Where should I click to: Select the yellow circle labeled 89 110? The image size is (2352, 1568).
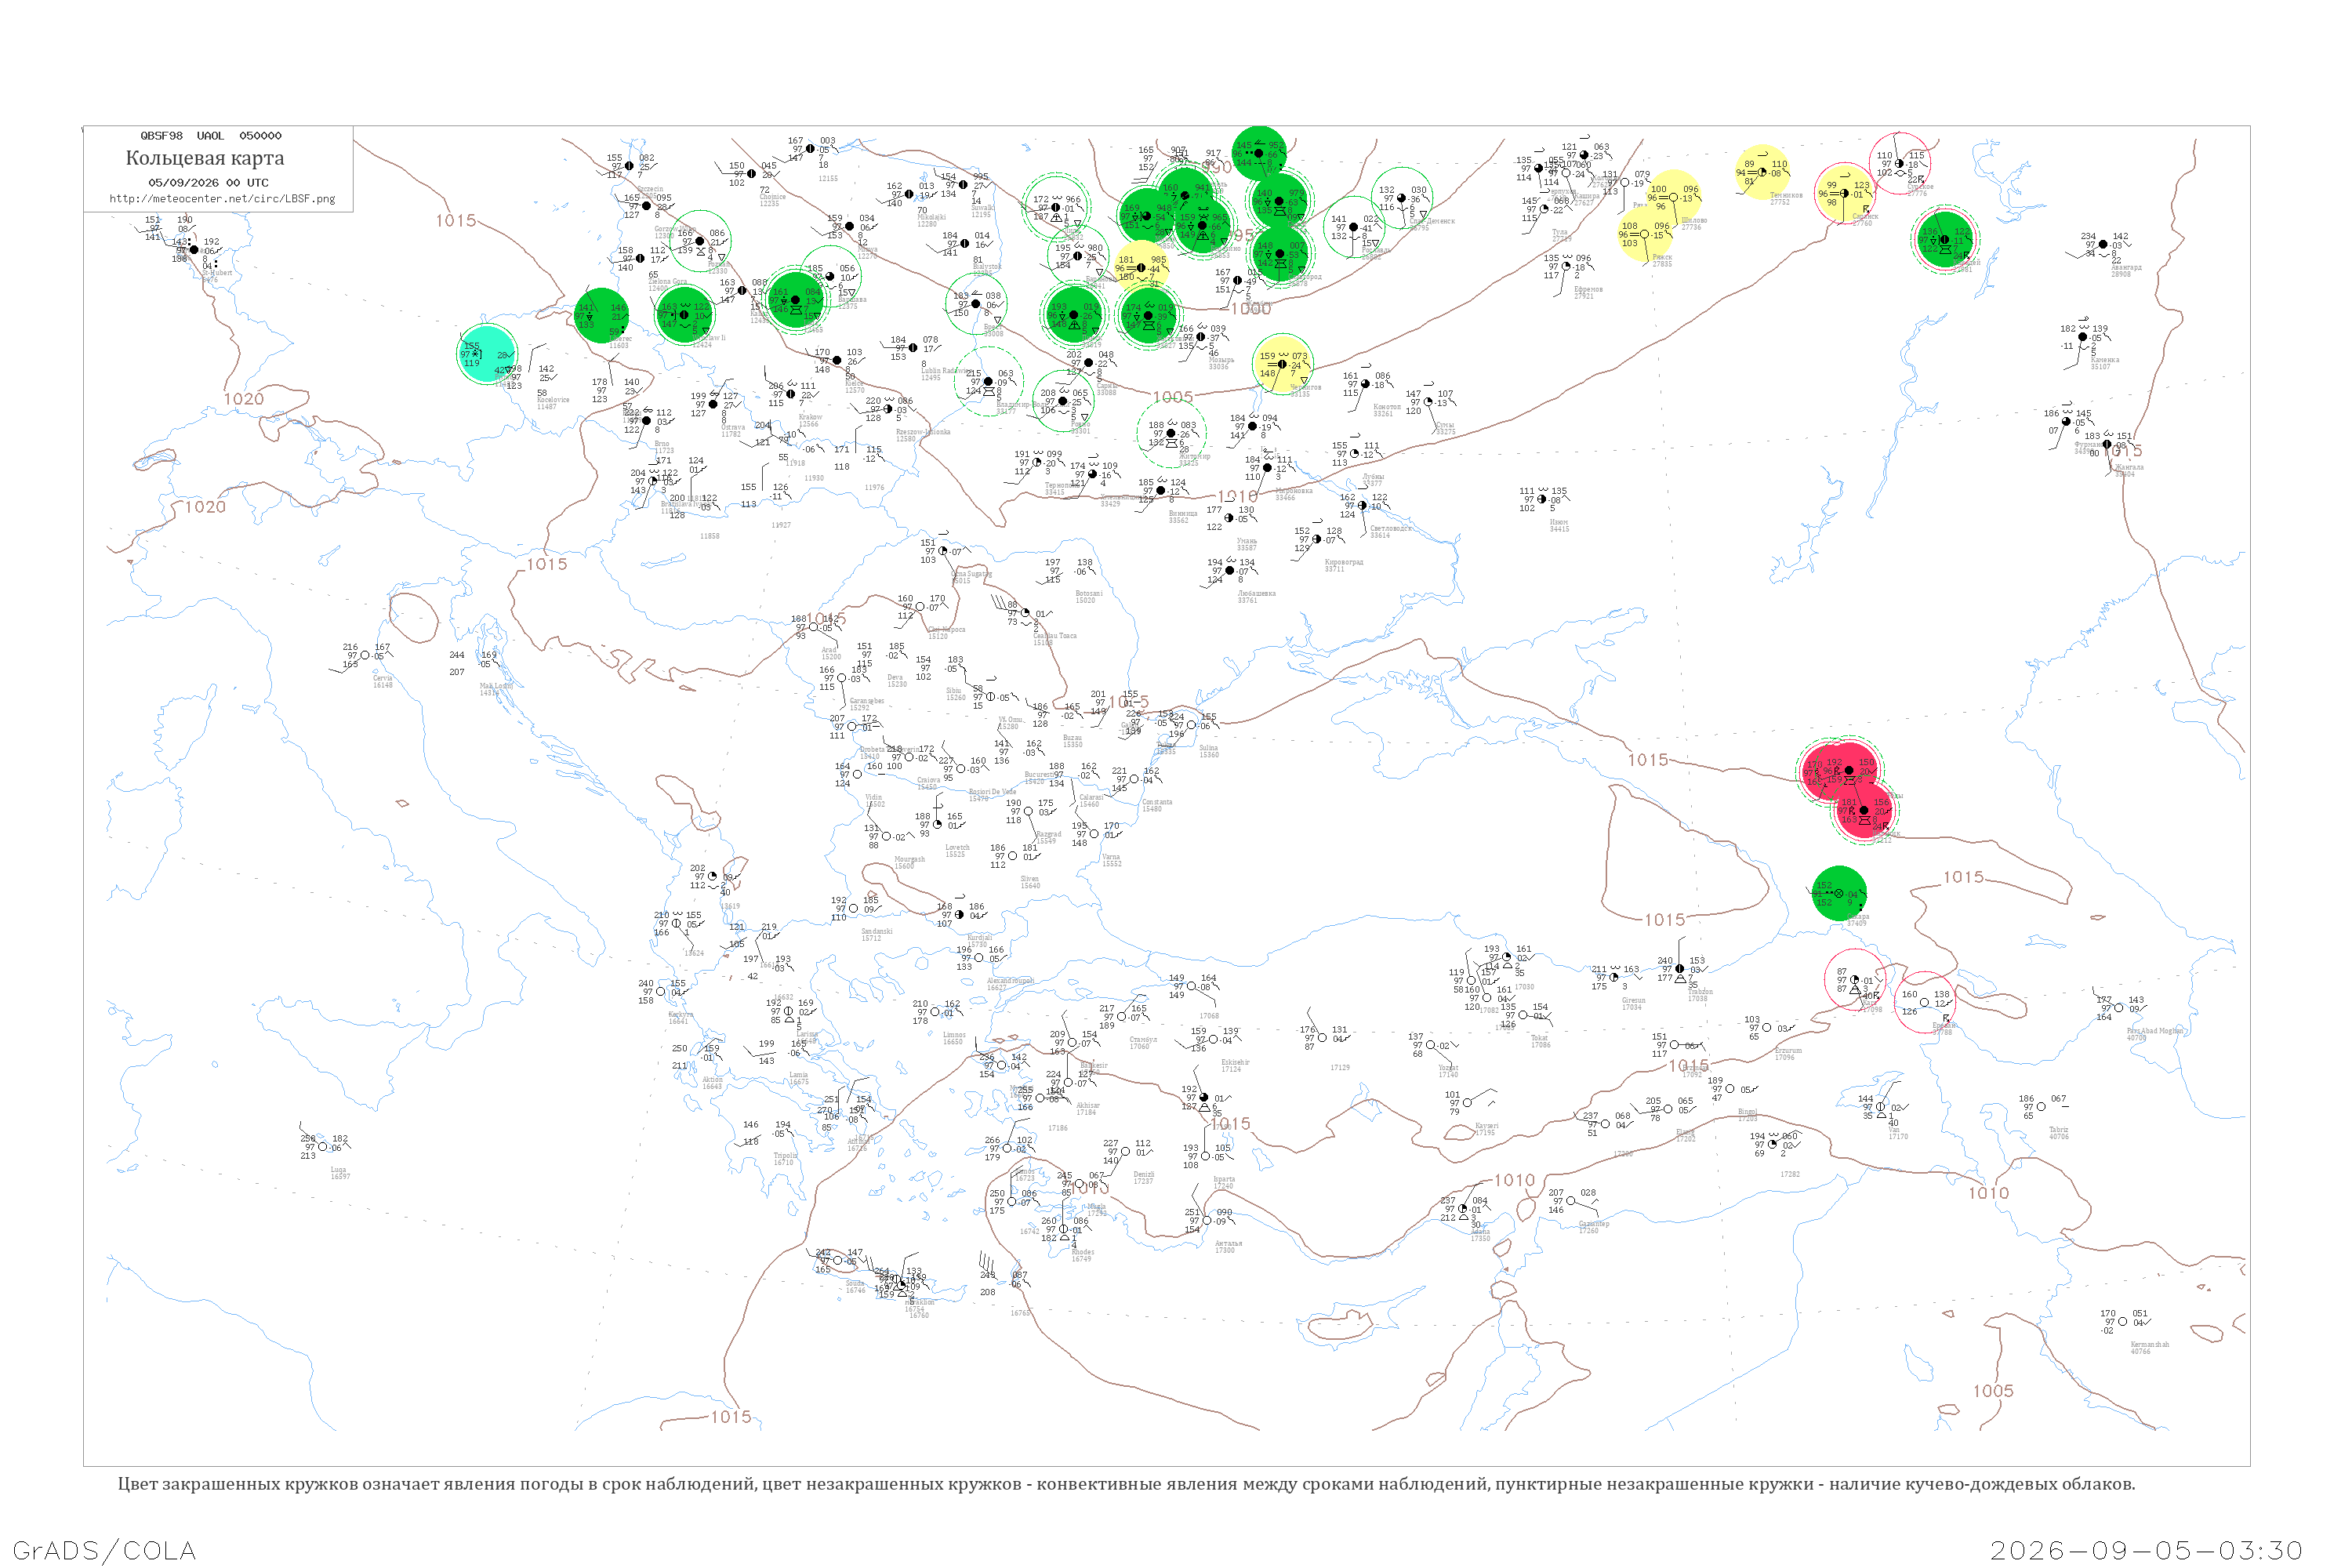click(x=1763, y=172)
